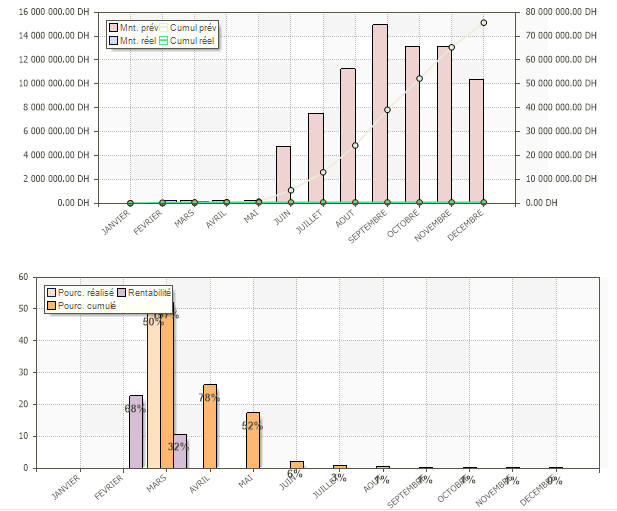The image size is (617, 511).
Task: Click the small orange 6% JUIN bar
Action: coord(296,464)
